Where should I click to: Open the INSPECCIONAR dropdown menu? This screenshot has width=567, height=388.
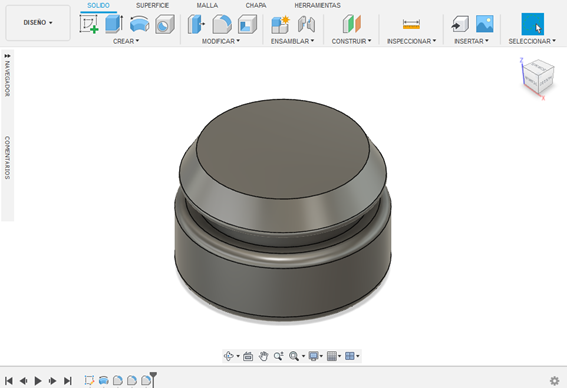tap(412, 41)
